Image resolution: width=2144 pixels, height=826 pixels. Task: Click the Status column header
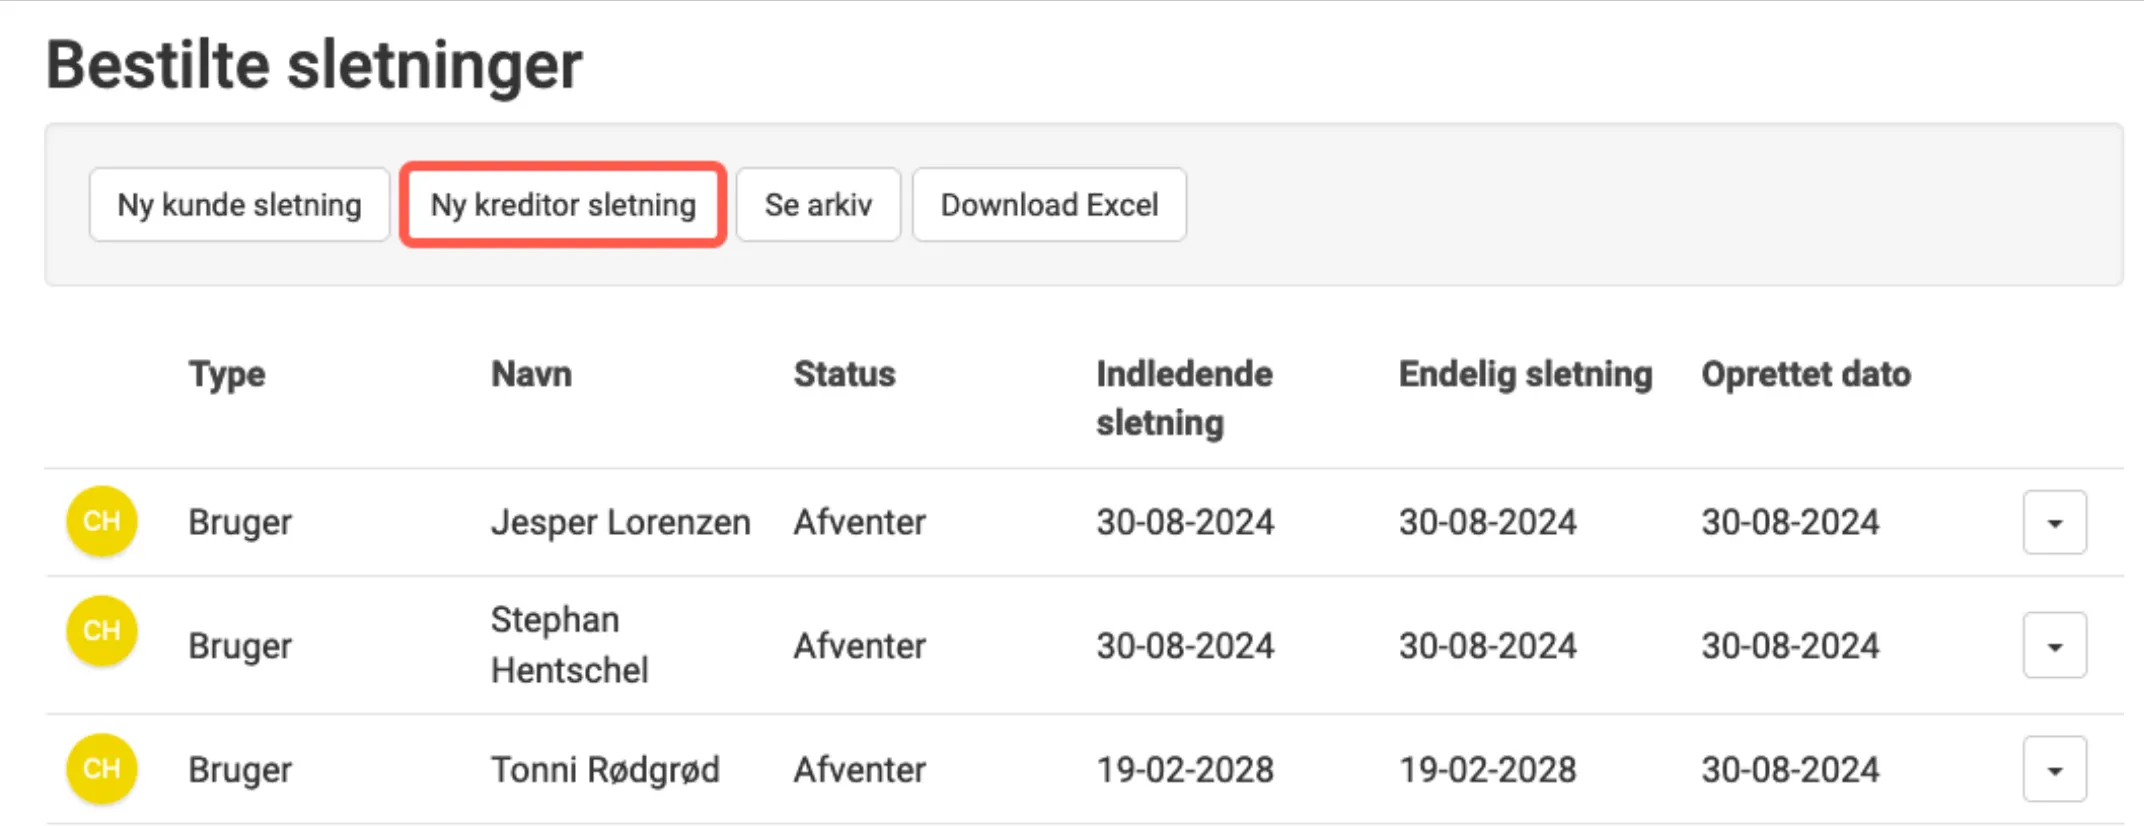pos(844,374)
